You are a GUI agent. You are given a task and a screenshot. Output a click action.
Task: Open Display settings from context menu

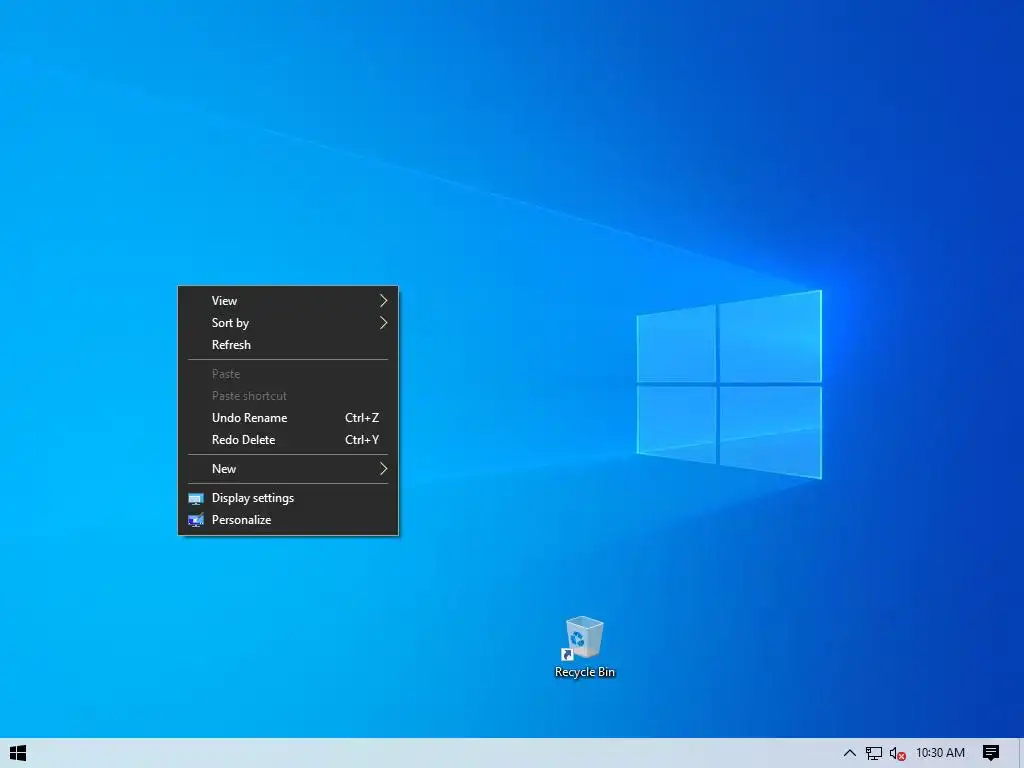click(x=288, y=498)
